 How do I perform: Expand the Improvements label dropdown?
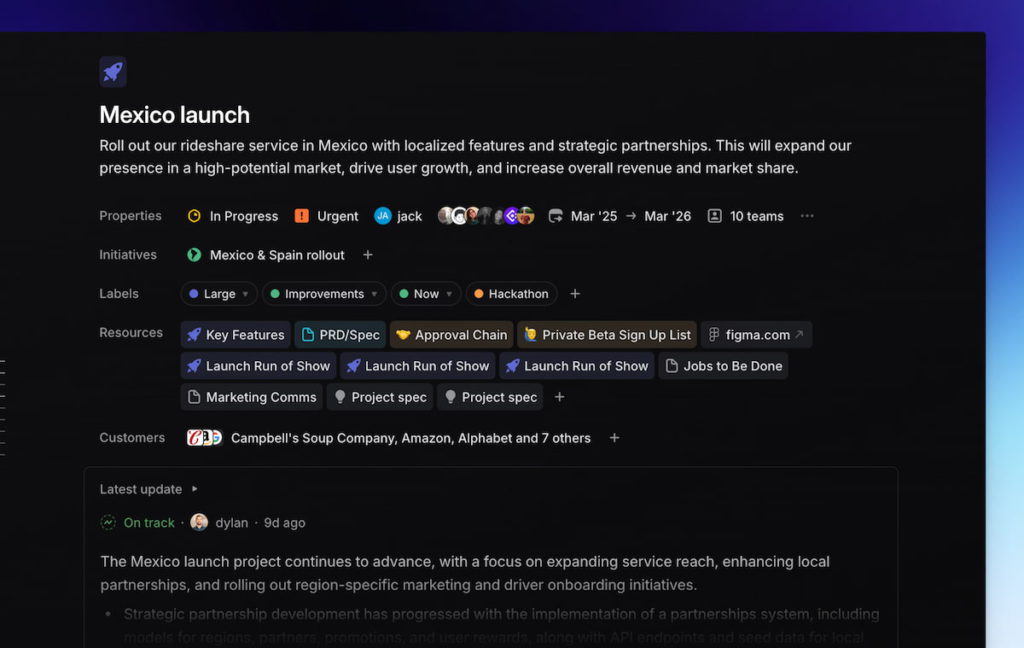pos(324,294)
